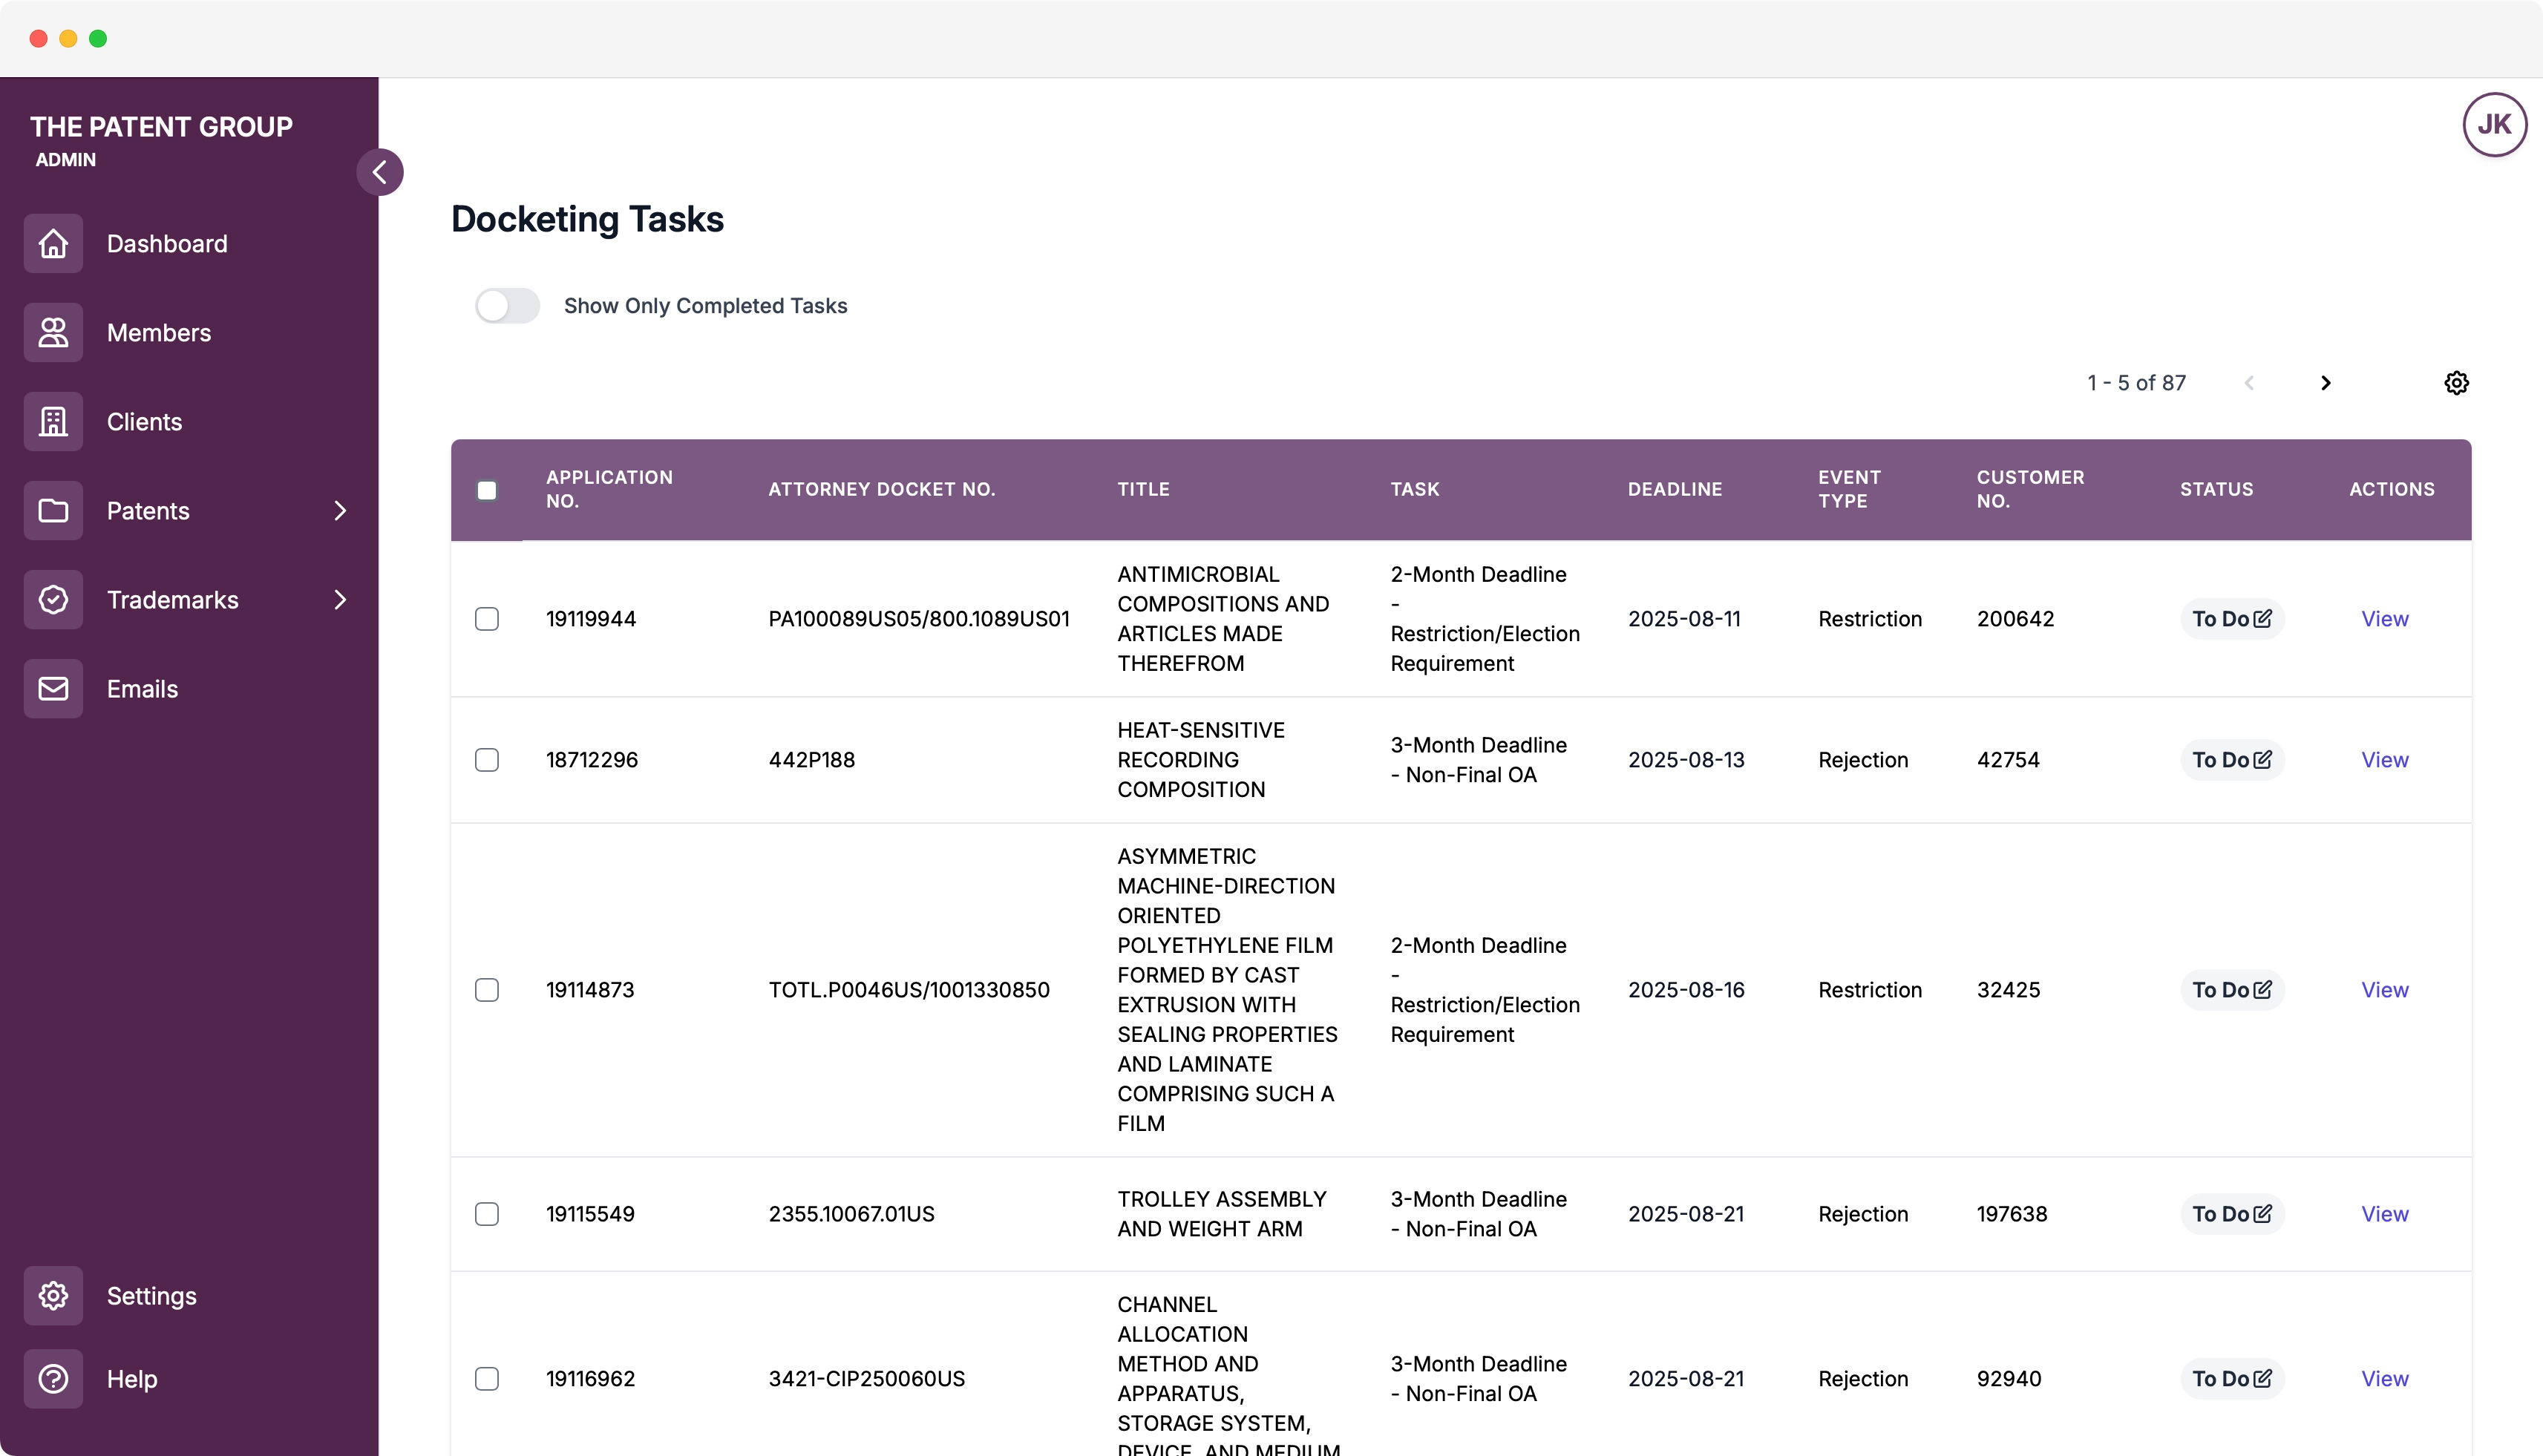Open the JK user avatar menu
Viewport: 2543px width, 1456px height.
tap(2494, 125)
